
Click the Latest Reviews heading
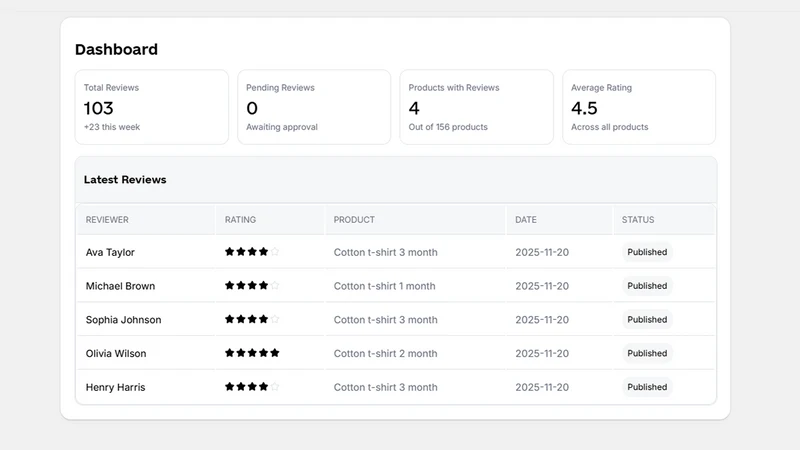click(x=125, y=180)
